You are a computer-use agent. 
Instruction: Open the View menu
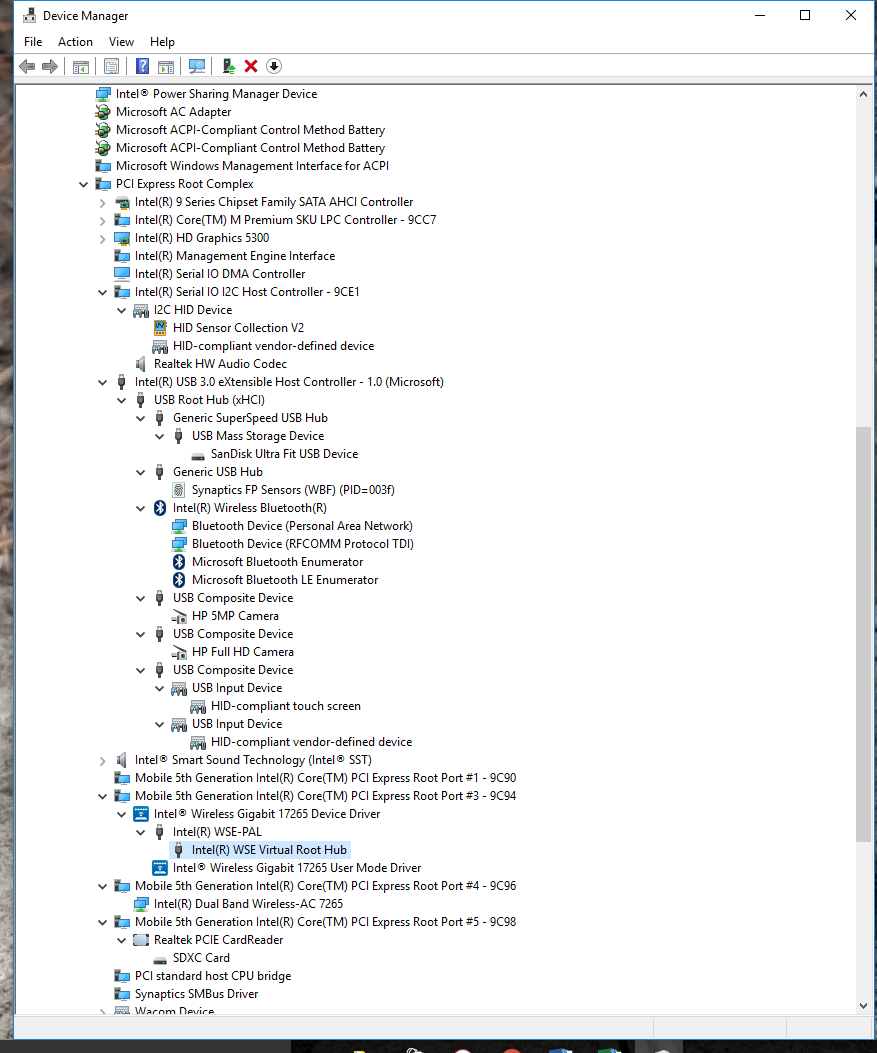122,42
